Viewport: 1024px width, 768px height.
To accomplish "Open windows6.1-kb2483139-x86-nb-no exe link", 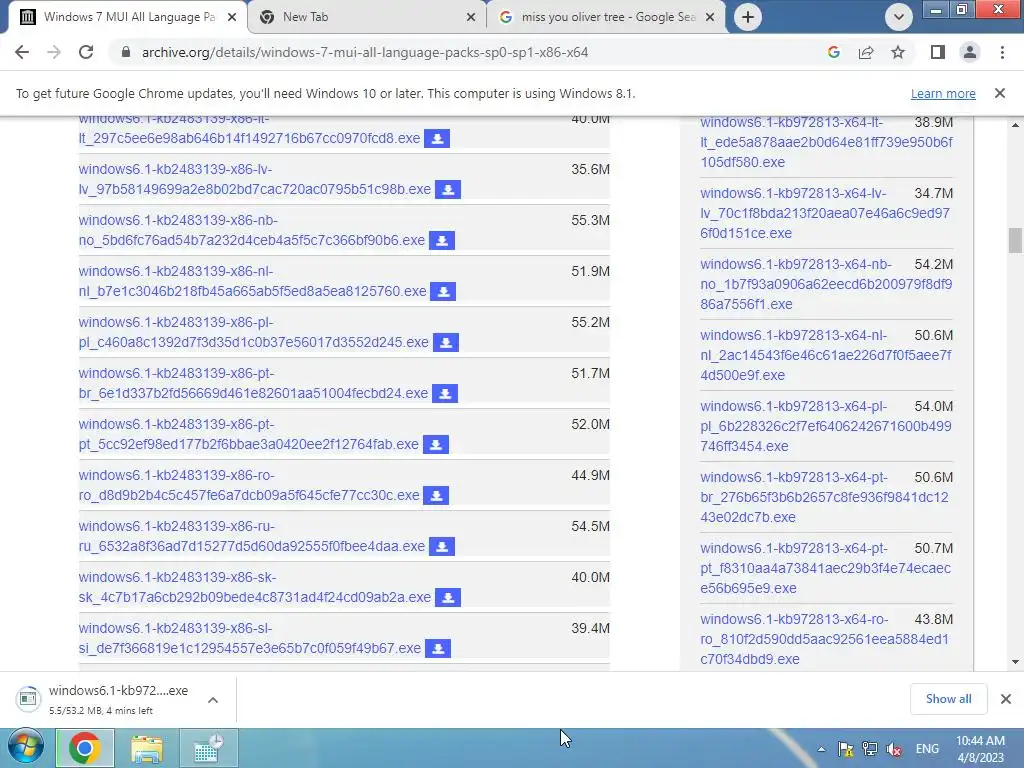I will click(251, 230).
